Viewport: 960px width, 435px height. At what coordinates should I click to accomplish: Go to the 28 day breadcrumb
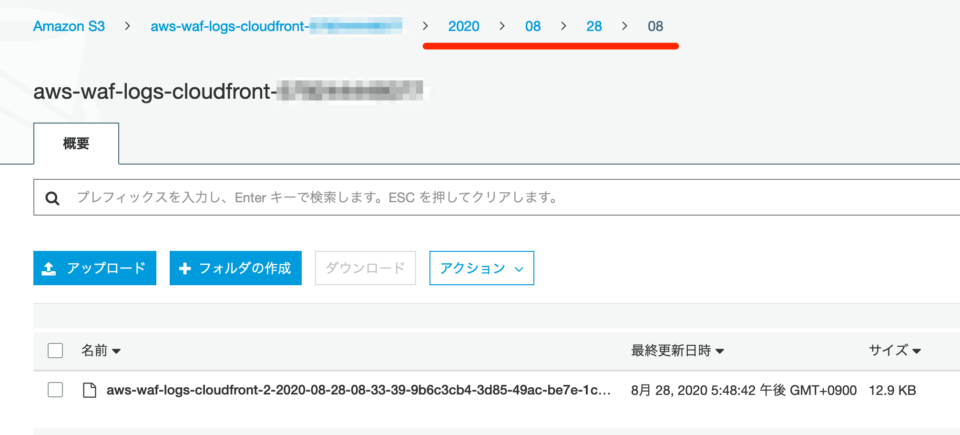pos(594,26)
